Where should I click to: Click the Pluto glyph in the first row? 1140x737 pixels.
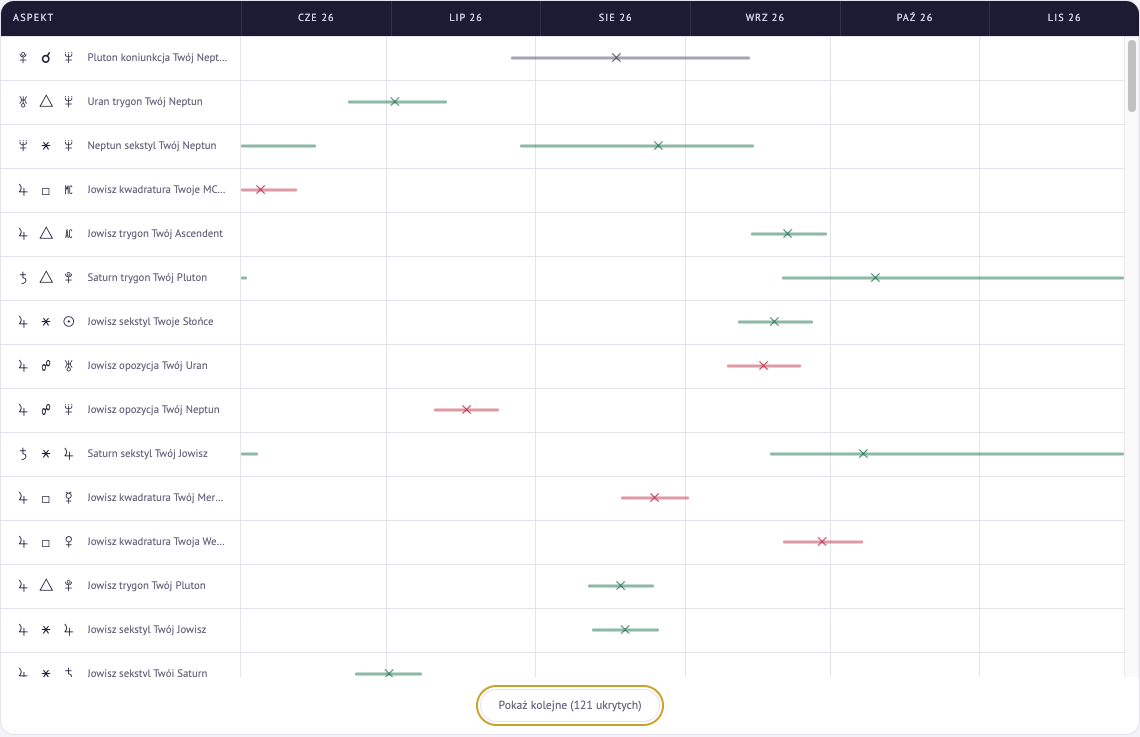click(23, 57)
